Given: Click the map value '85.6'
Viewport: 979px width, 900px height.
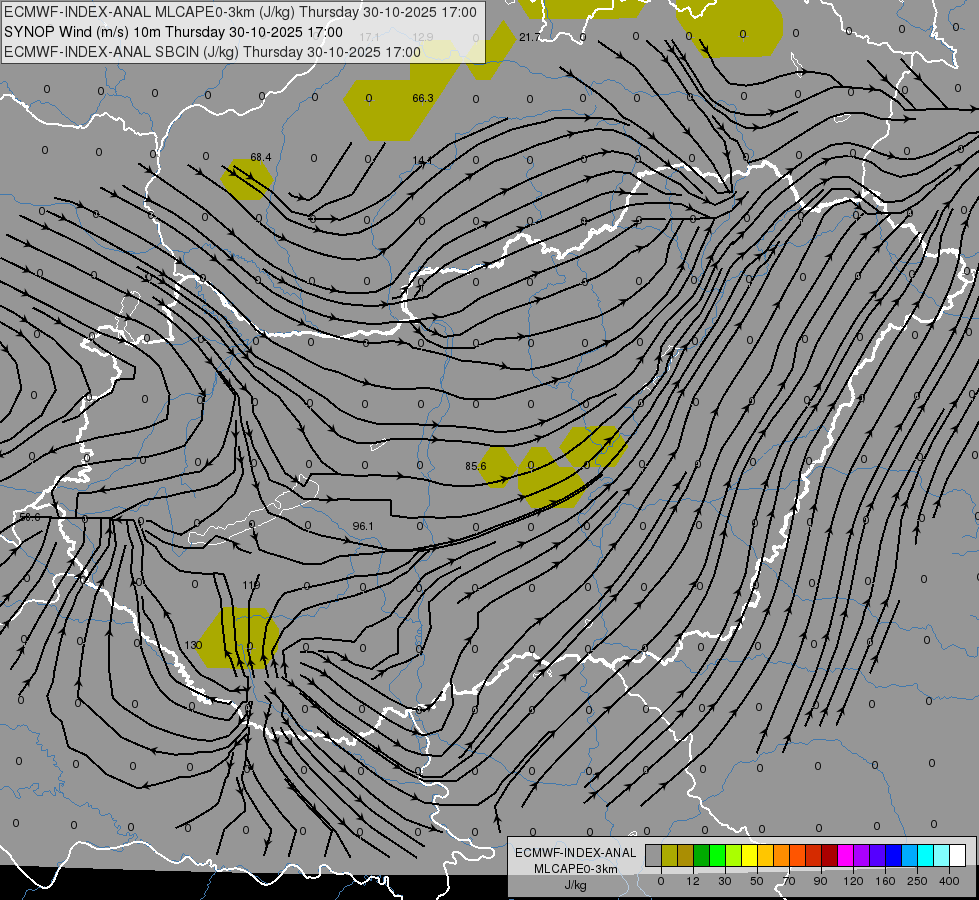Looking at the screenshot, I should [476, 466].
